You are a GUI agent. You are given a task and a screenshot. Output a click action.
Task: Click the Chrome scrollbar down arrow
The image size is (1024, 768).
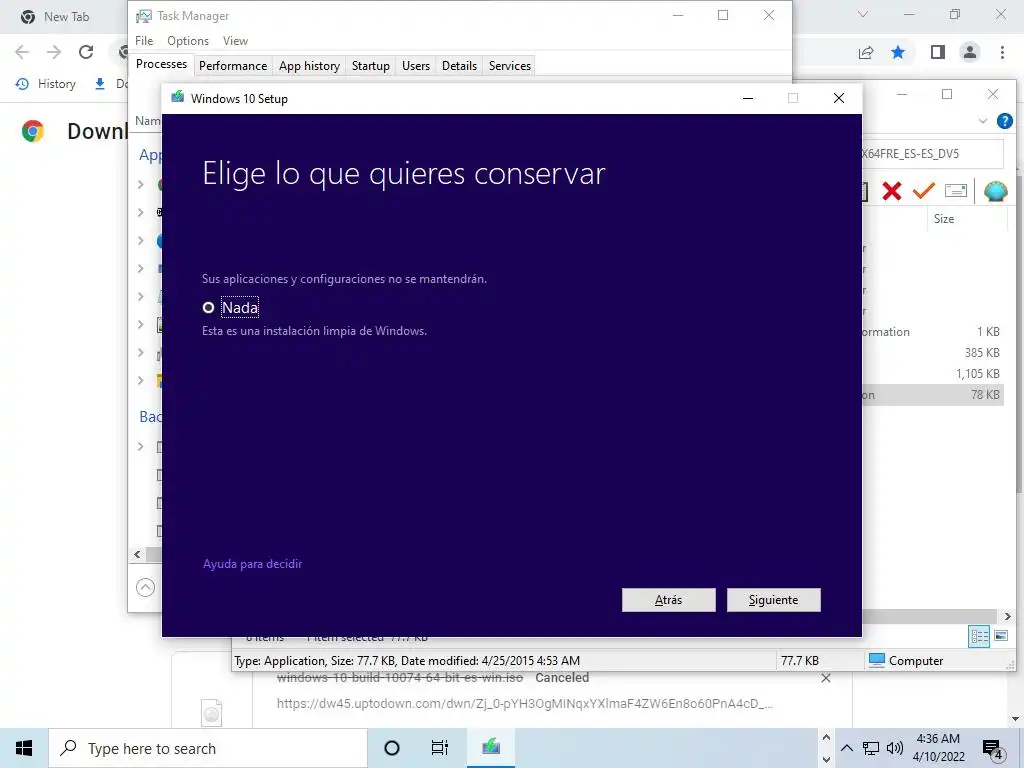pyautogui.click(x=1016, y=719)
